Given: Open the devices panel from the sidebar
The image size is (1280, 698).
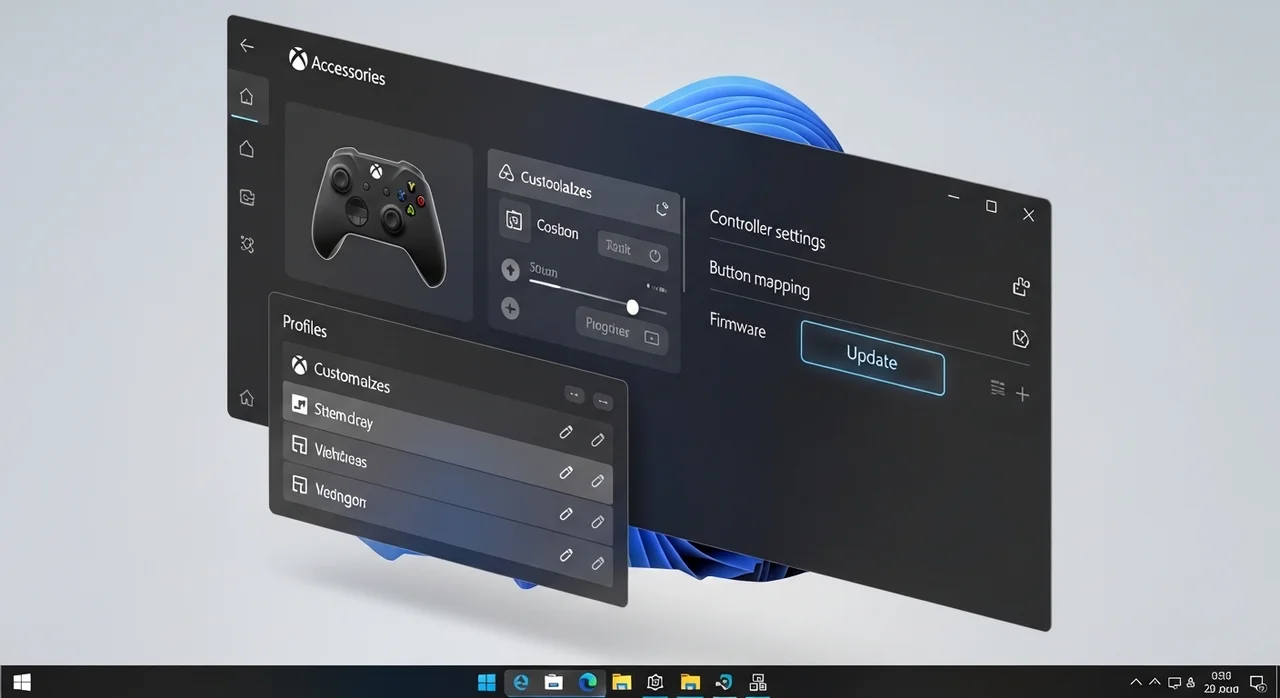Looking at the screenshot, I should coord(247,197).
